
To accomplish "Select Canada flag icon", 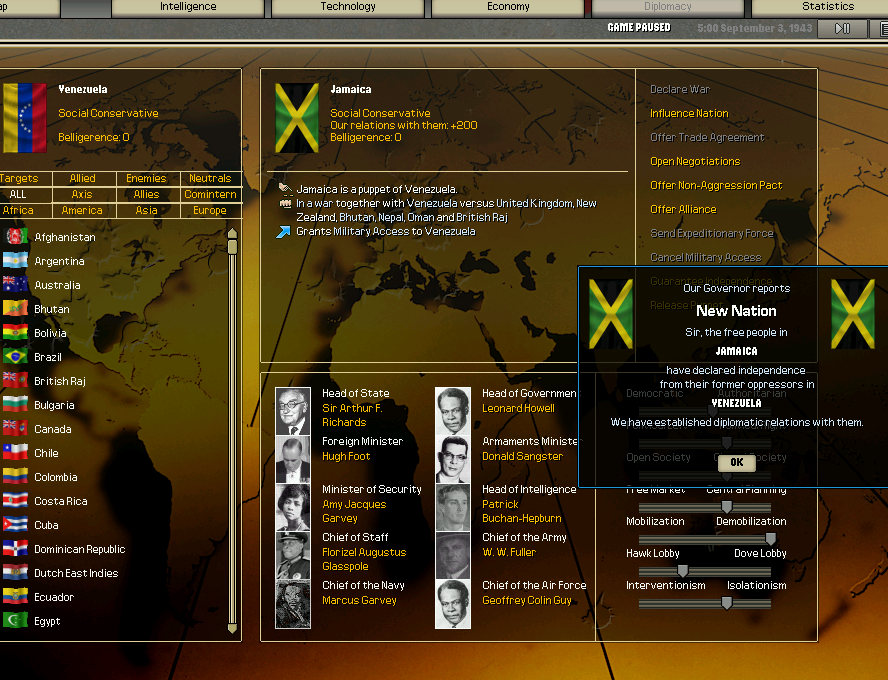I will click(15, 429).
